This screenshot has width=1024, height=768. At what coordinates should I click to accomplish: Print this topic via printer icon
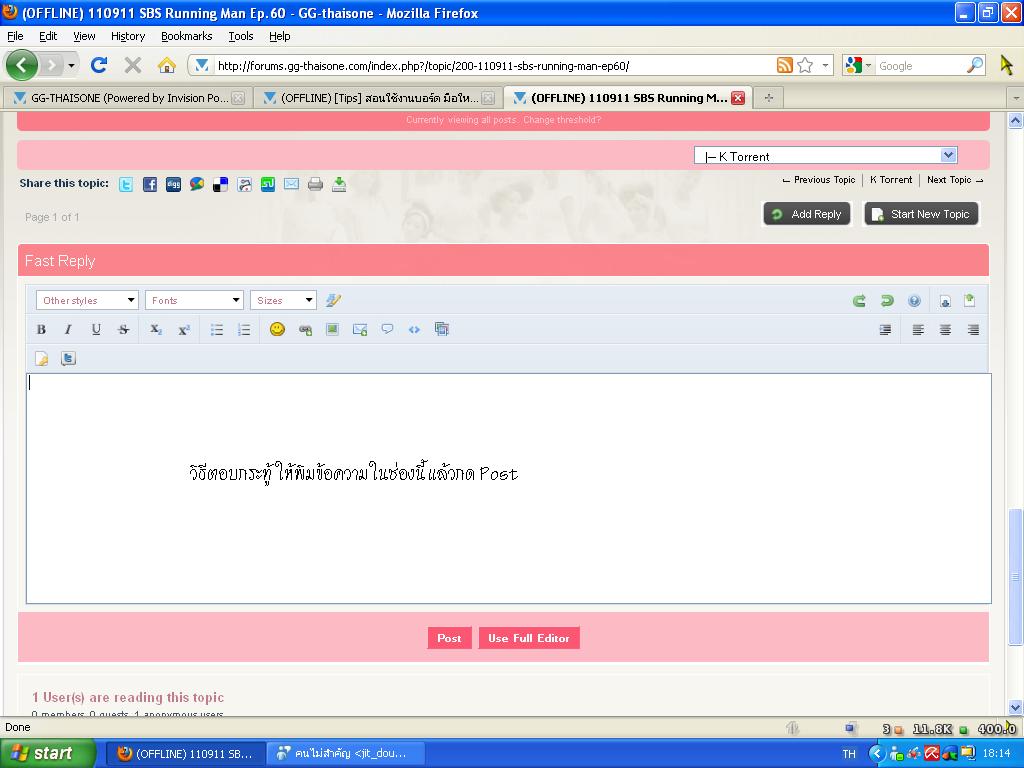coord(315,184)
